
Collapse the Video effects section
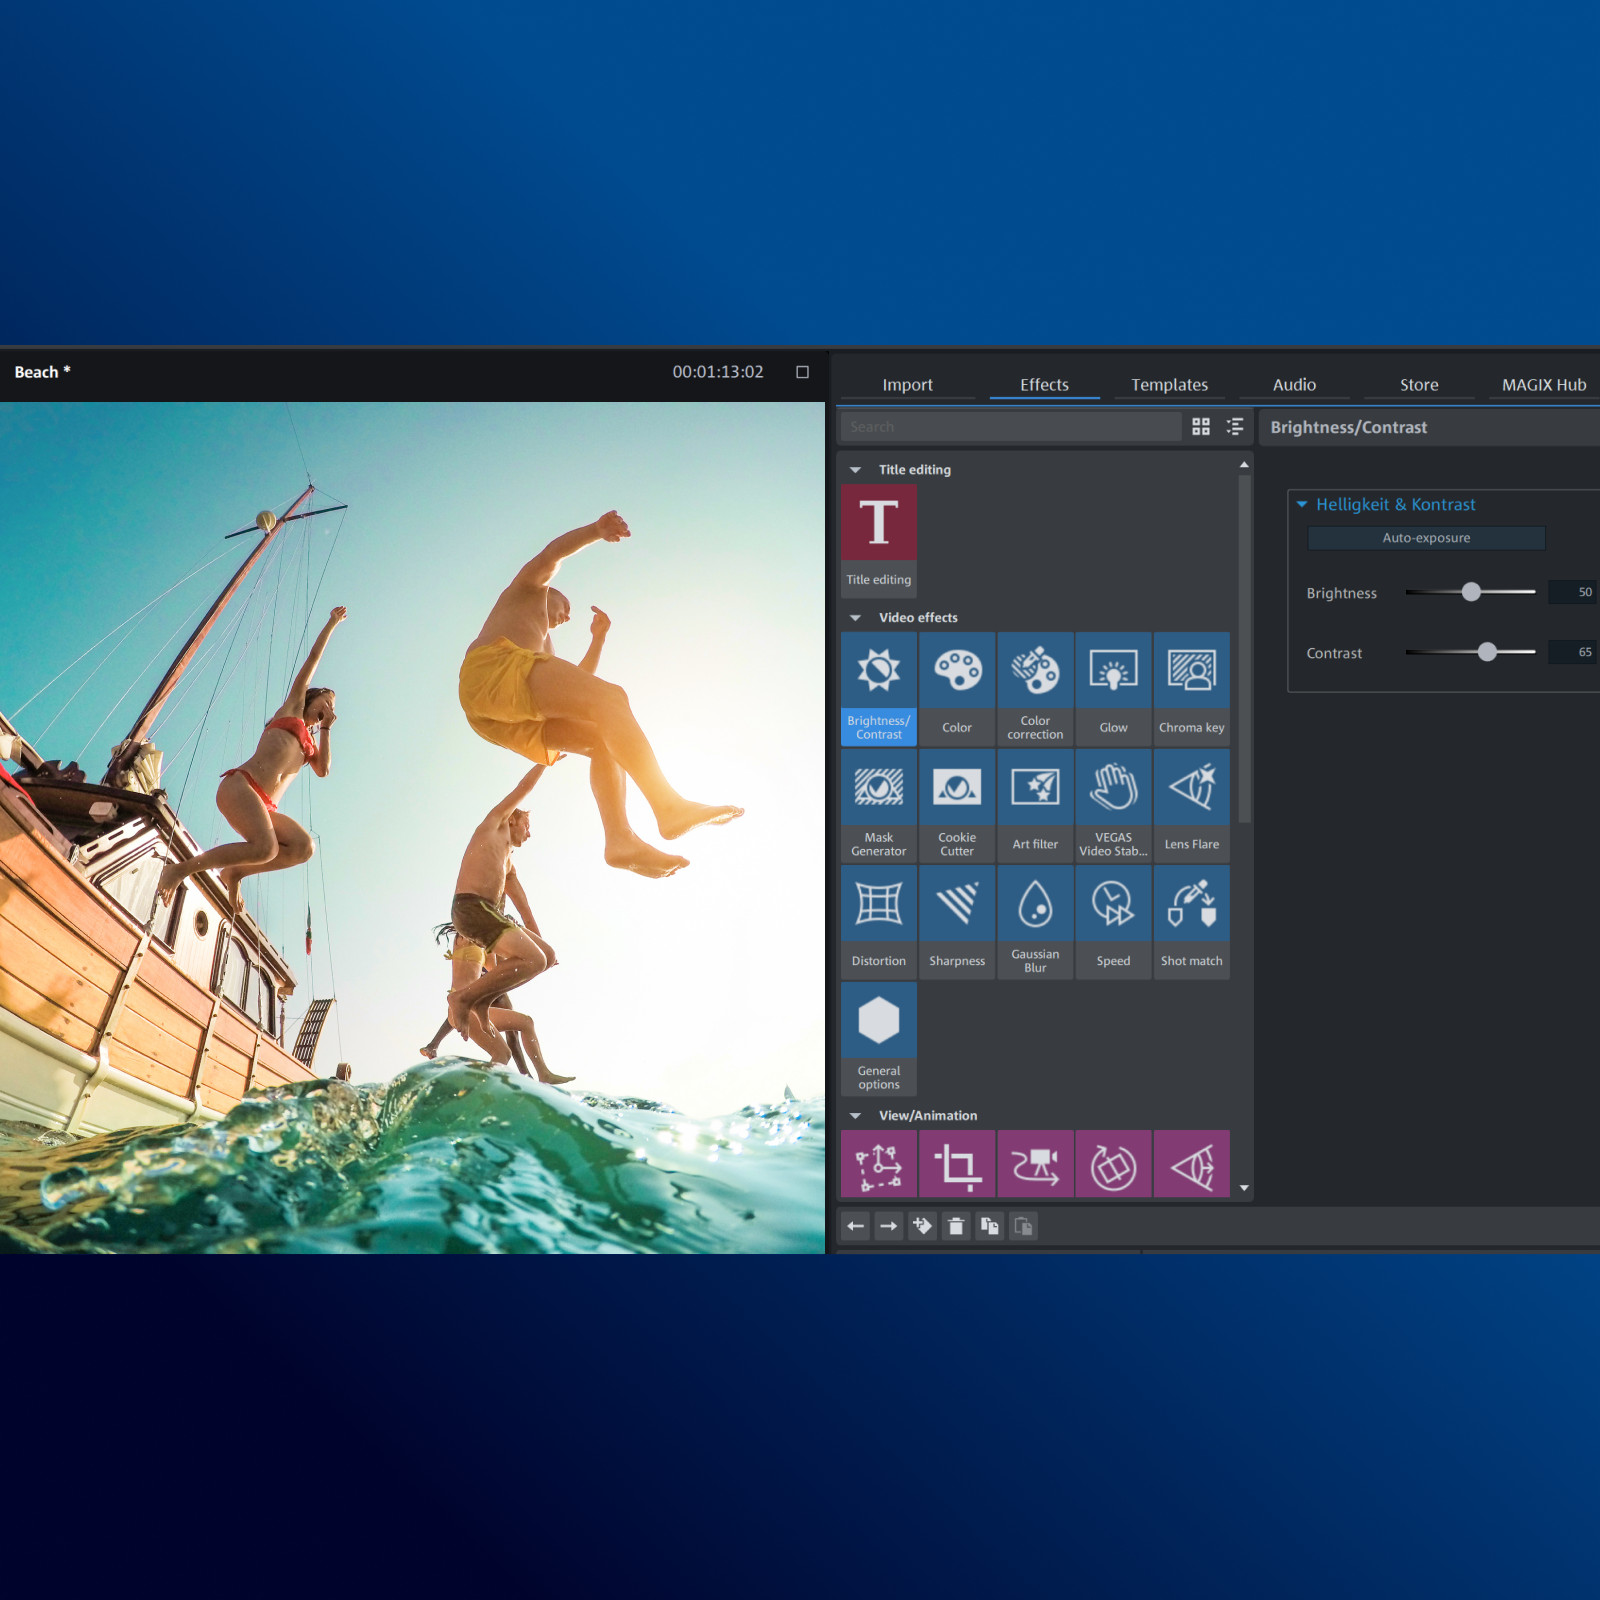pyautogui.click(x=855, y=618)
